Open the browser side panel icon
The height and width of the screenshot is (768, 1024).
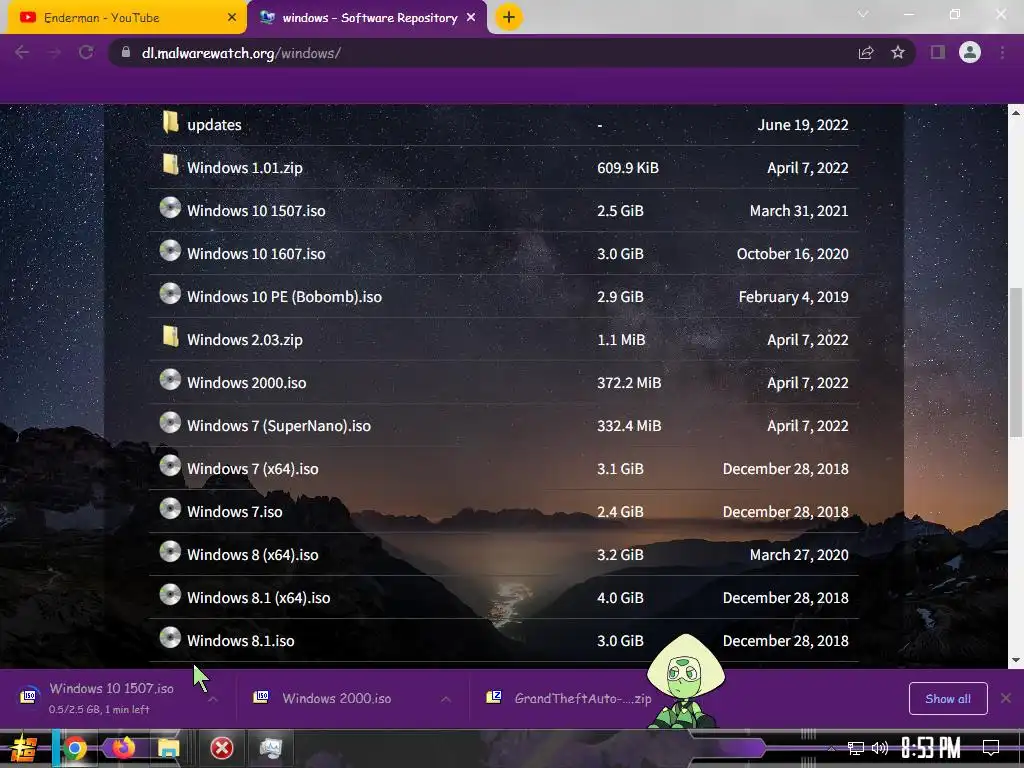point(938,52)
